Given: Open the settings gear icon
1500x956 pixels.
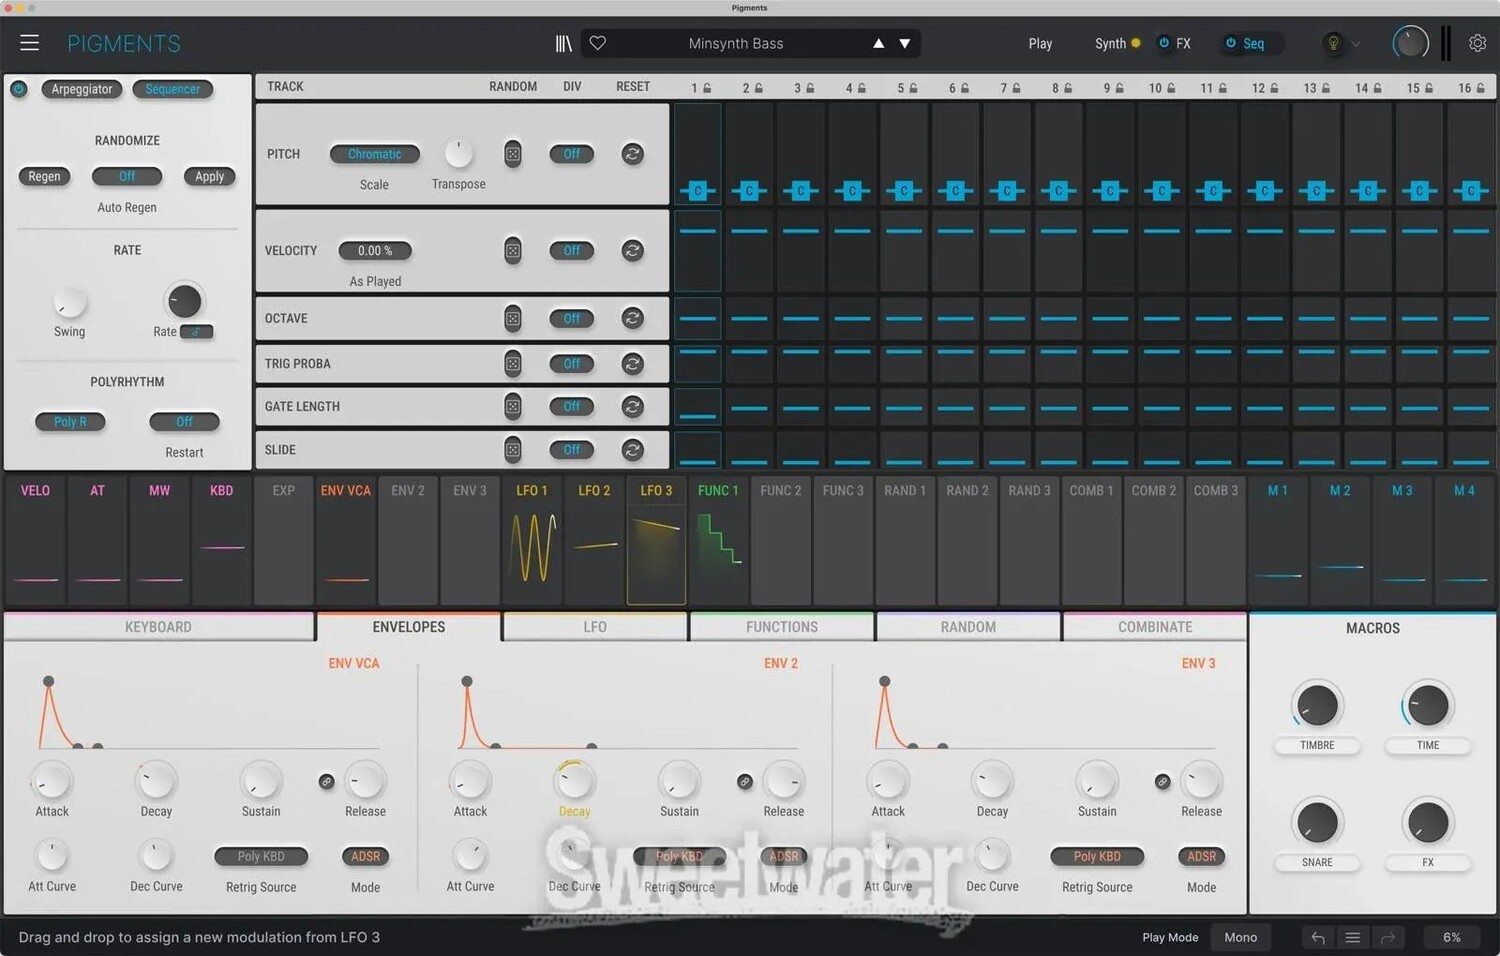Looking at the screenshot, I should (x=1477, y=43).
